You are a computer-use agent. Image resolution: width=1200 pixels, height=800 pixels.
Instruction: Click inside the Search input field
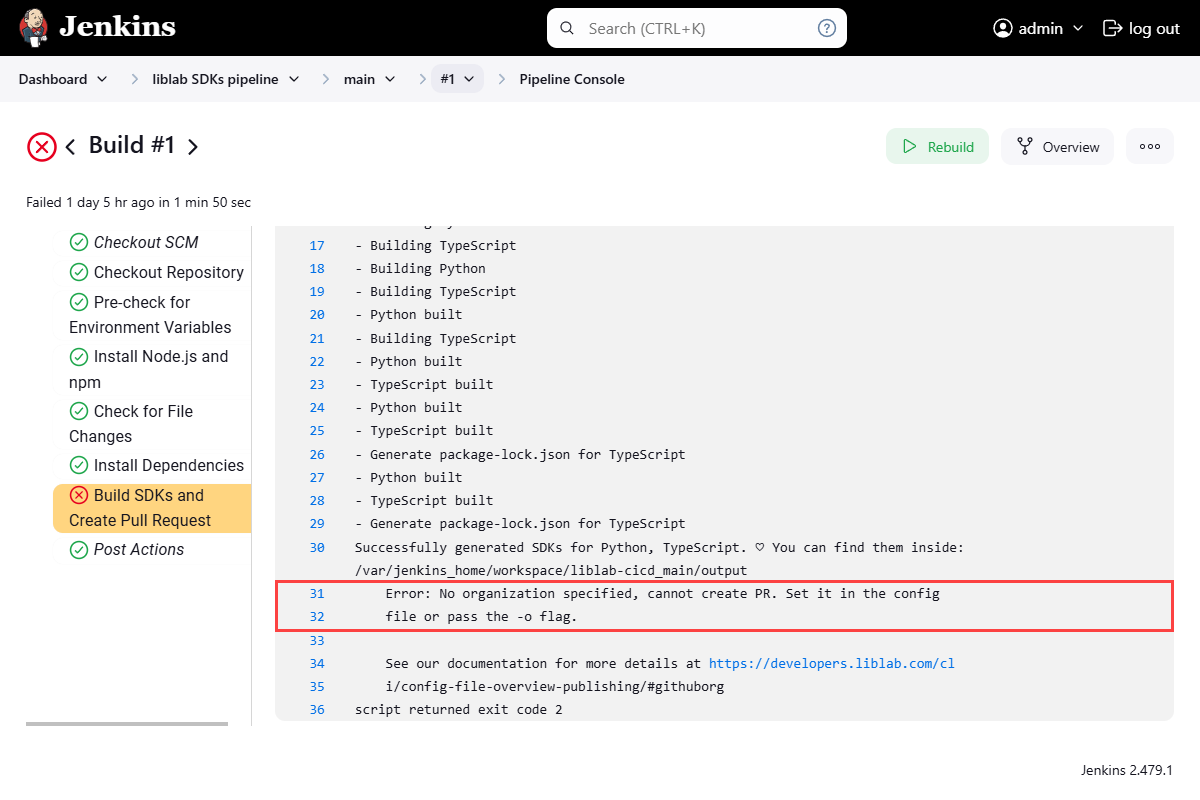(x=690, y=28)
